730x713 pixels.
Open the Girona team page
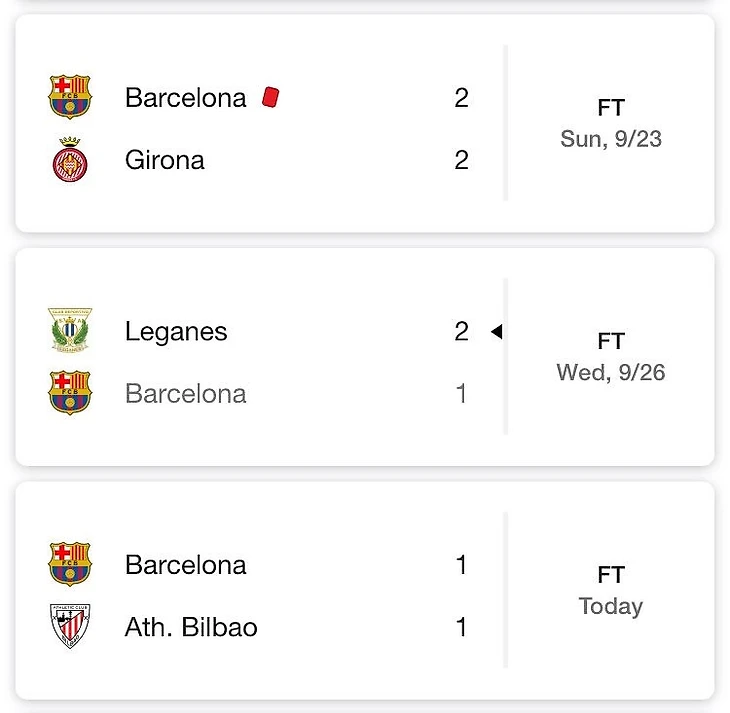[165, 160]
